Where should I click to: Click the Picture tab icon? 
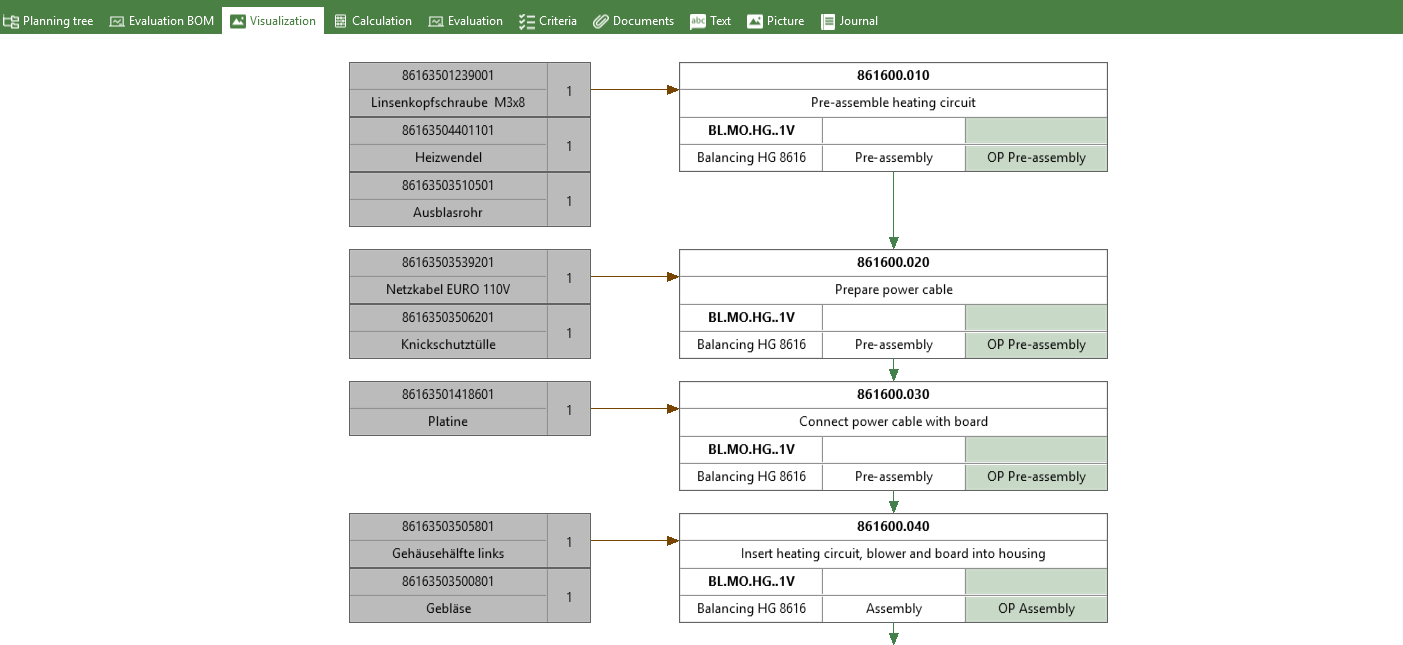tap(755, 21)
